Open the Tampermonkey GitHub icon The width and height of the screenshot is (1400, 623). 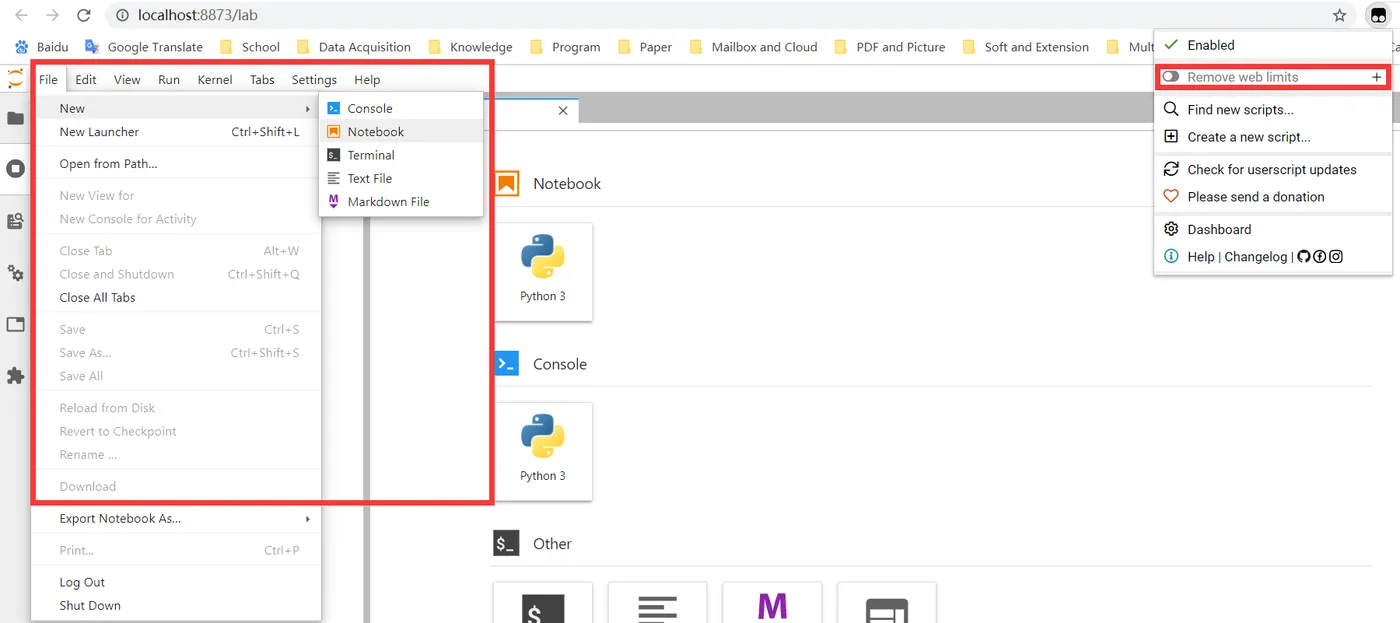tap(1303, 257)
